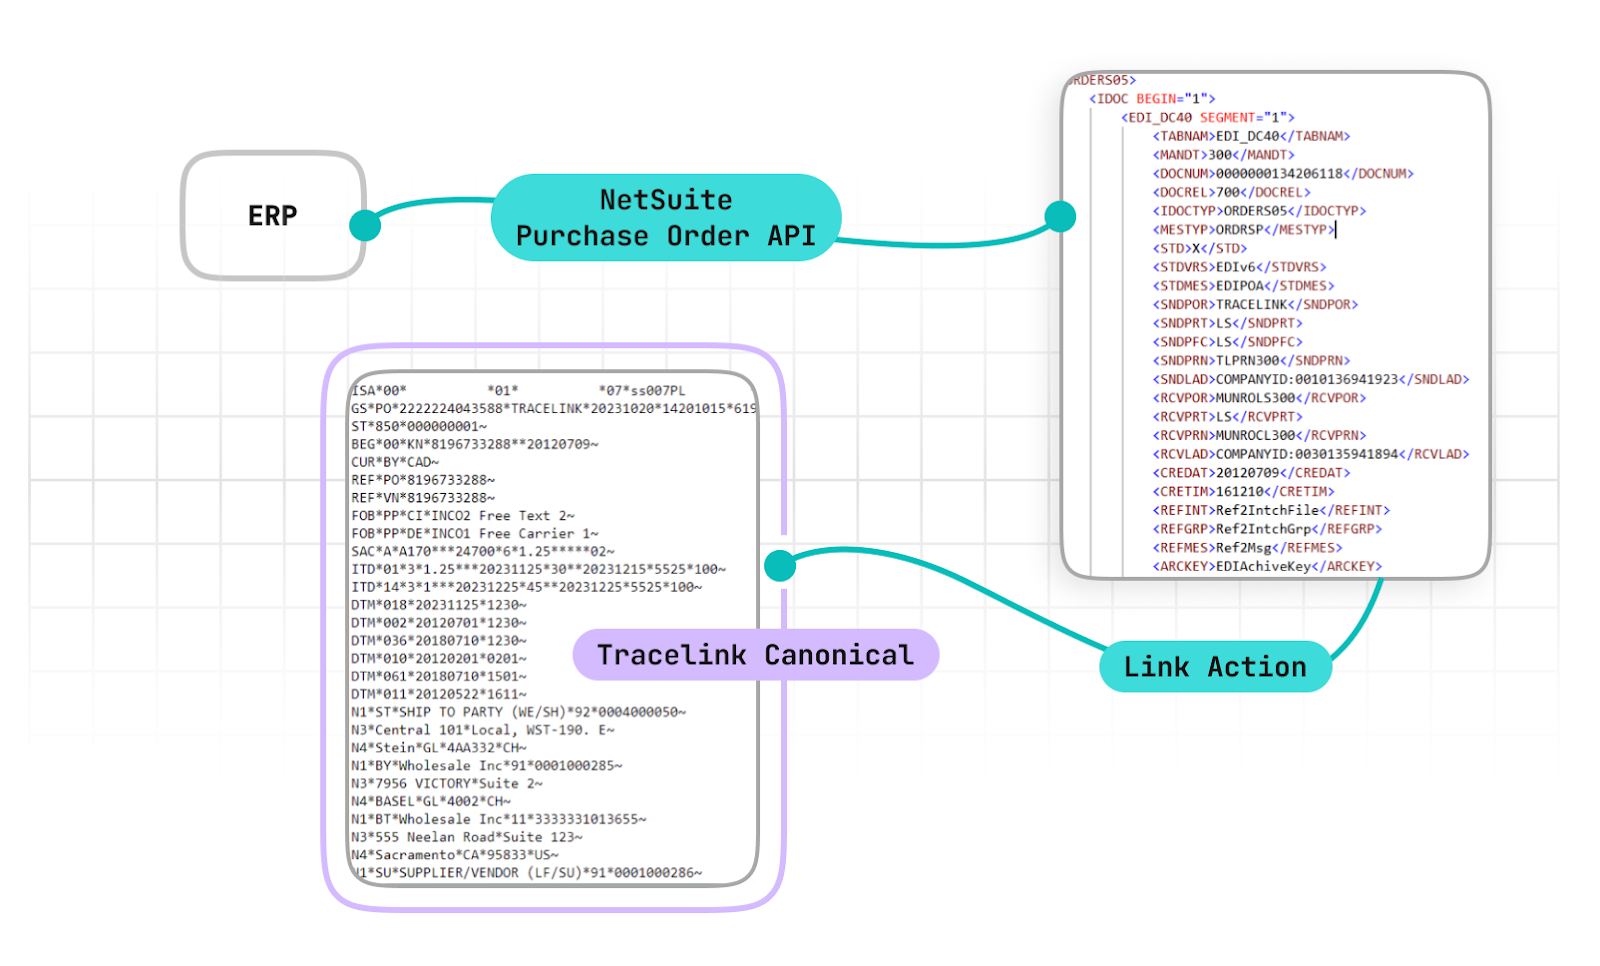This screenshot has height=966, width=1600.
Task: Select the line '<CREDAT>20120709</CREDAT>'
Action: point(1251,473)
